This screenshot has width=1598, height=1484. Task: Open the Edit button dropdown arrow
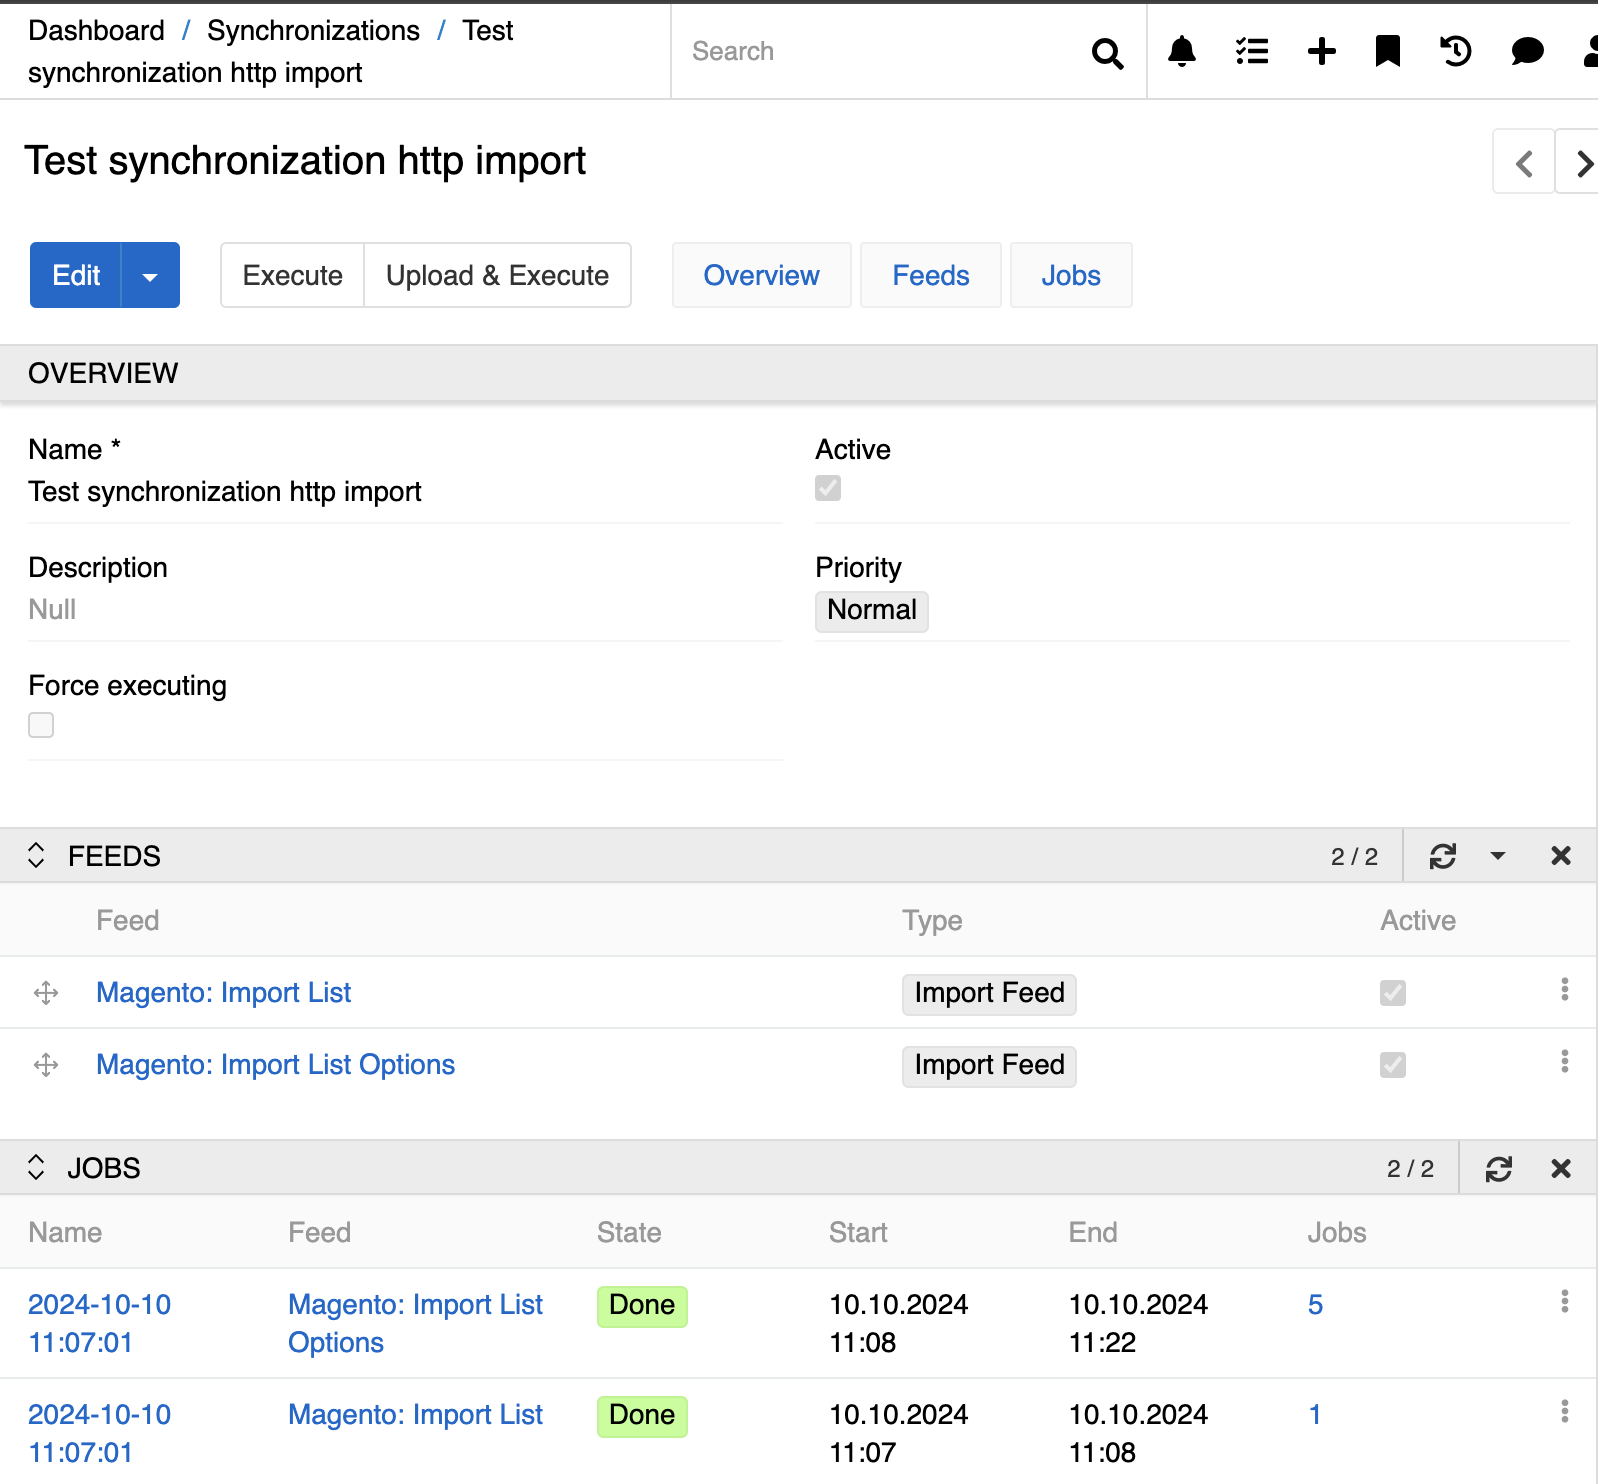point(150,276)
